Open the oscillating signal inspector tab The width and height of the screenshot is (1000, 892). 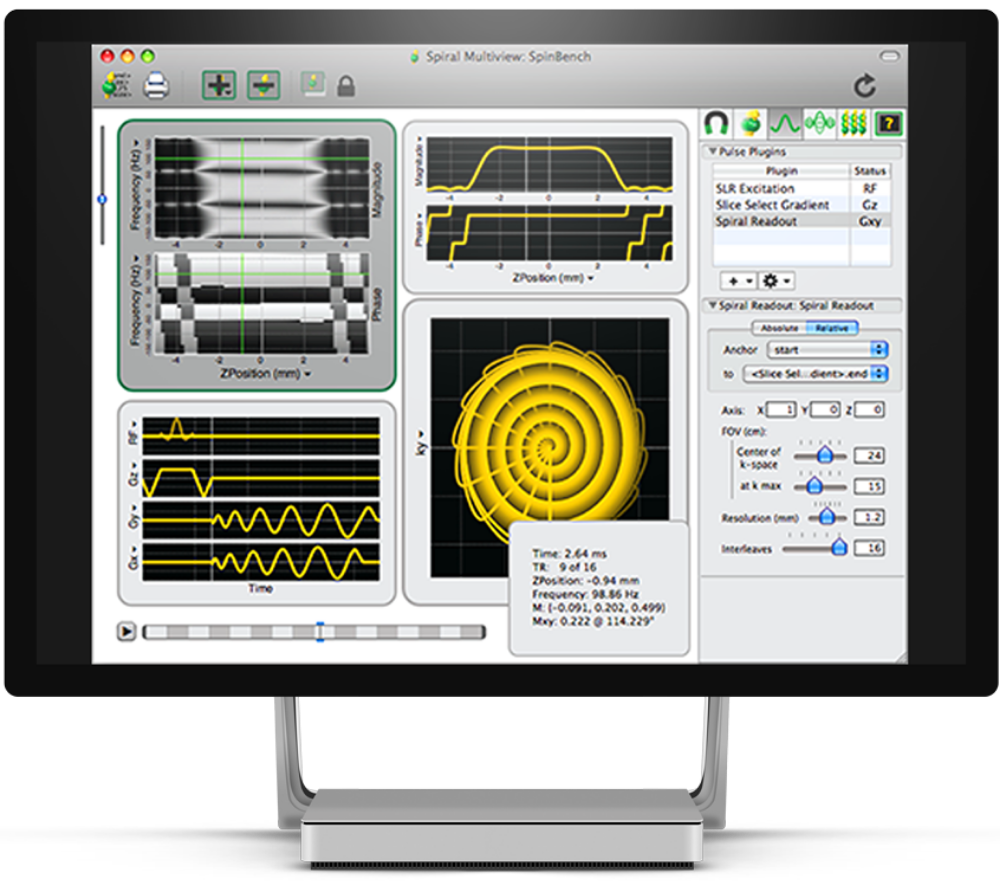tap(819, 122)
